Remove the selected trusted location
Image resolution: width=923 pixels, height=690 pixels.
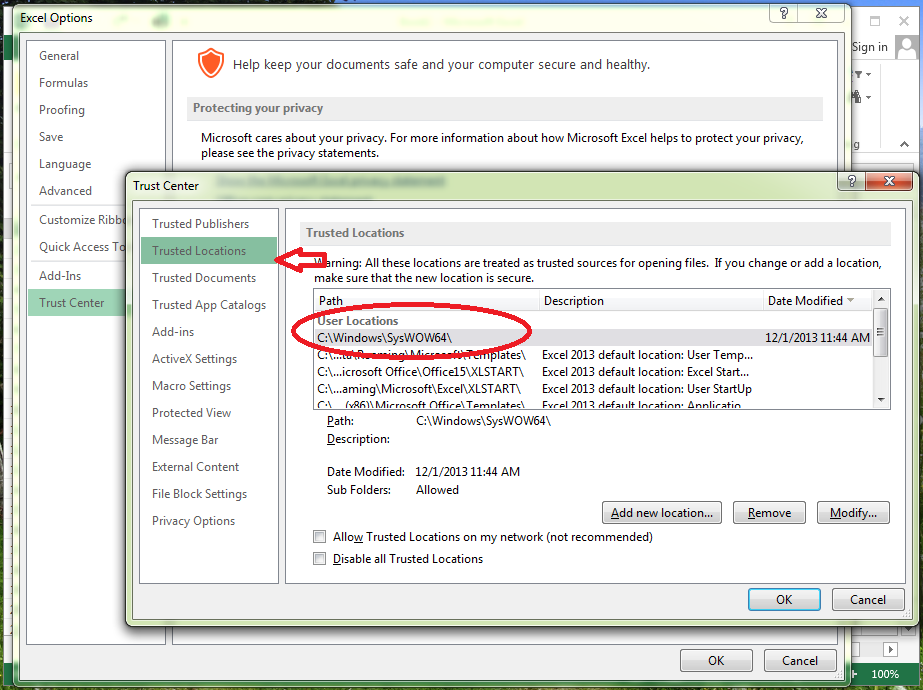click(769, 513)
